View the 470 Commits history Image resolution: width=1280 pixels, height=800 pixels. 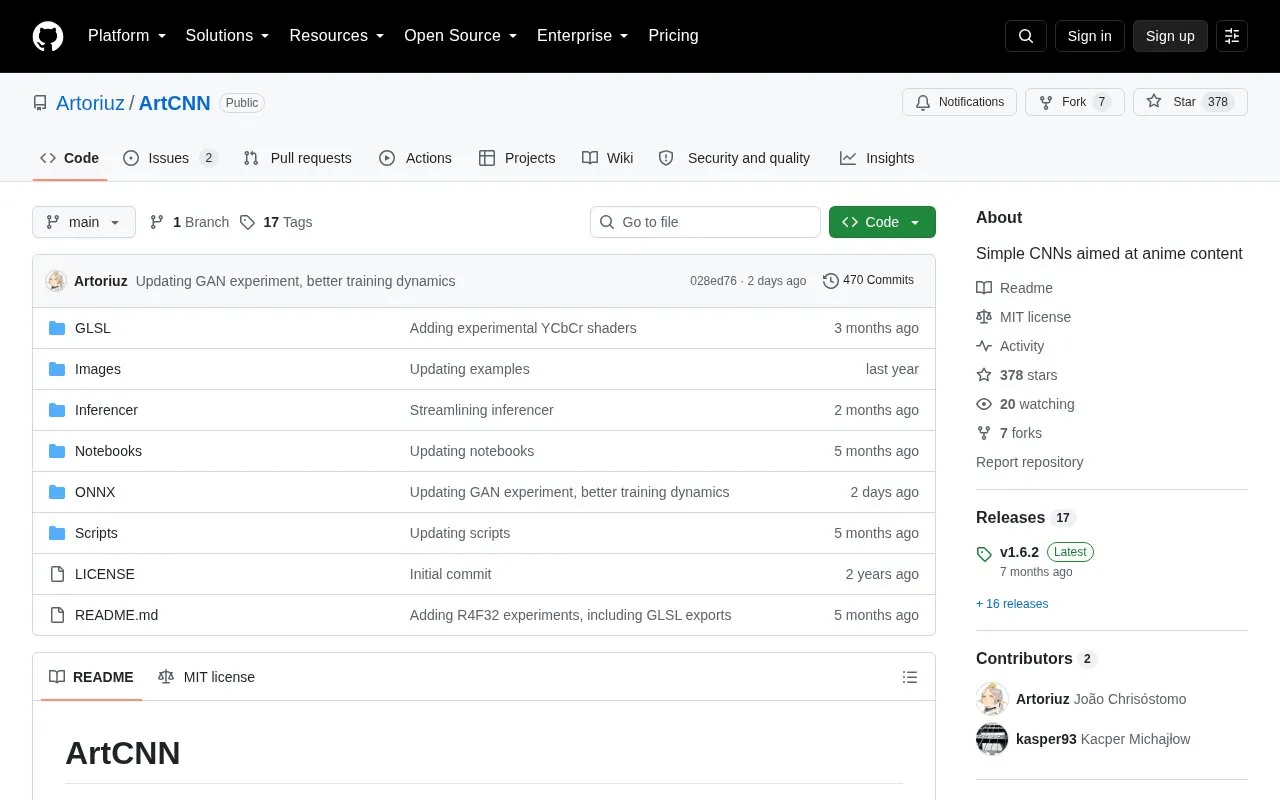click(x=868, y=280)
